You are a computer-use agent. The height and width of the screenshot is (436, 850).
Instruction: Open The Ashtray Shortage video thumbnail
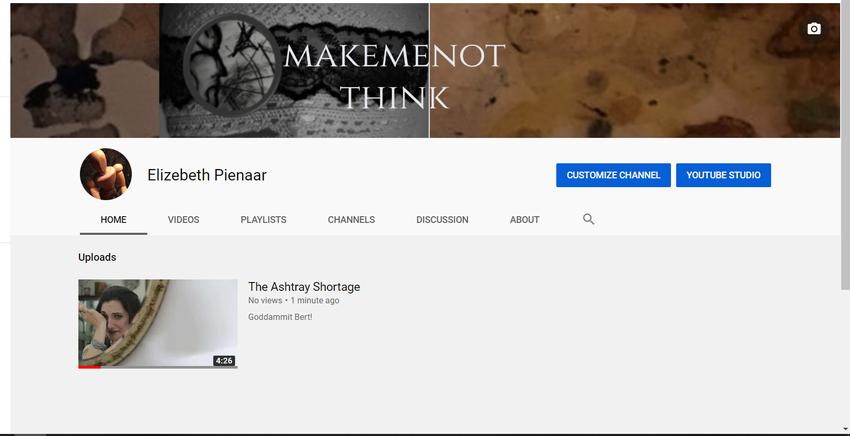pos(158,324)
